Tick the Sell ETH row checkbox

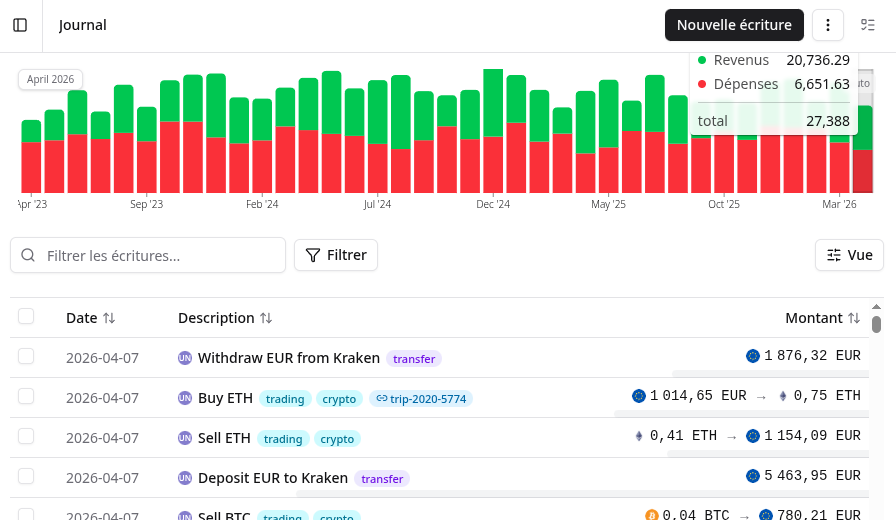[x=26, y=437]
